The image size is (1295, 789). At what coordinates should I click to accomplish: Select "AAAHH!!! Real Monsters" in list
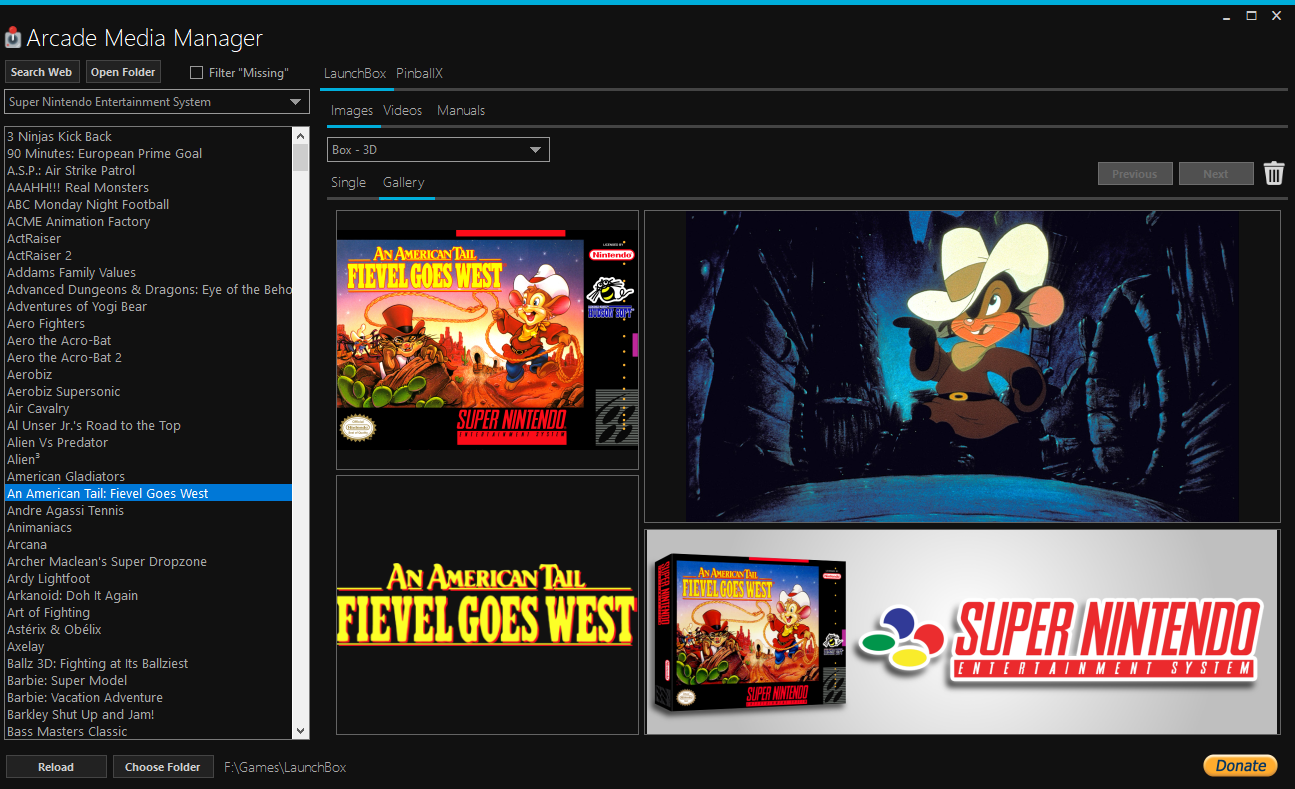[x=149, y=187]
